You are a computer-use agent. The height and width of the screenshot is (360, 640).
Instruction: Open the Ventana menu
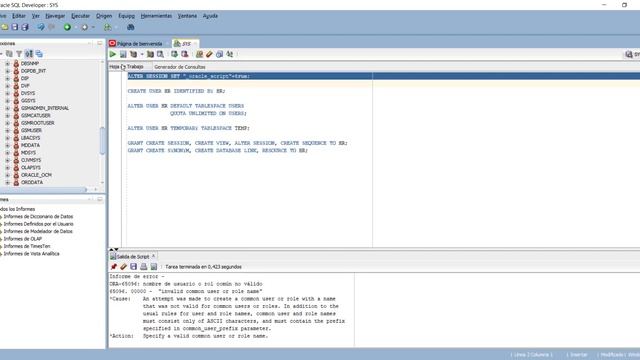(187, 16)
